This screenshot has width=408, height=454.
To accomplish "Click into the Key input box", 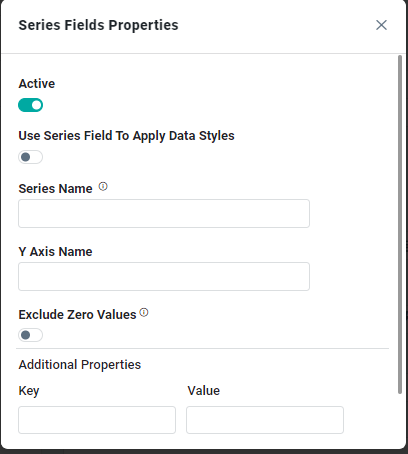I will pos(97,420).
